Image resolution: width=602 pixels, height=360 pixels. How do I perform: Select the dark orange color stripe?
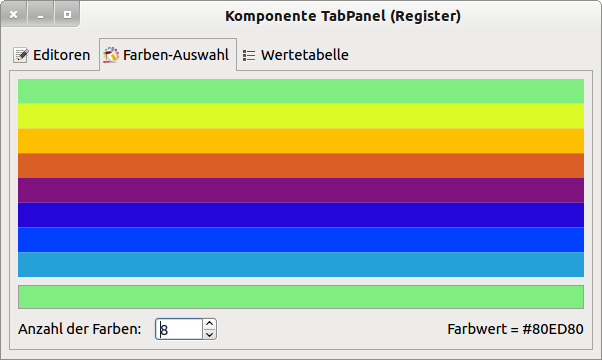(x=301, y=165)
